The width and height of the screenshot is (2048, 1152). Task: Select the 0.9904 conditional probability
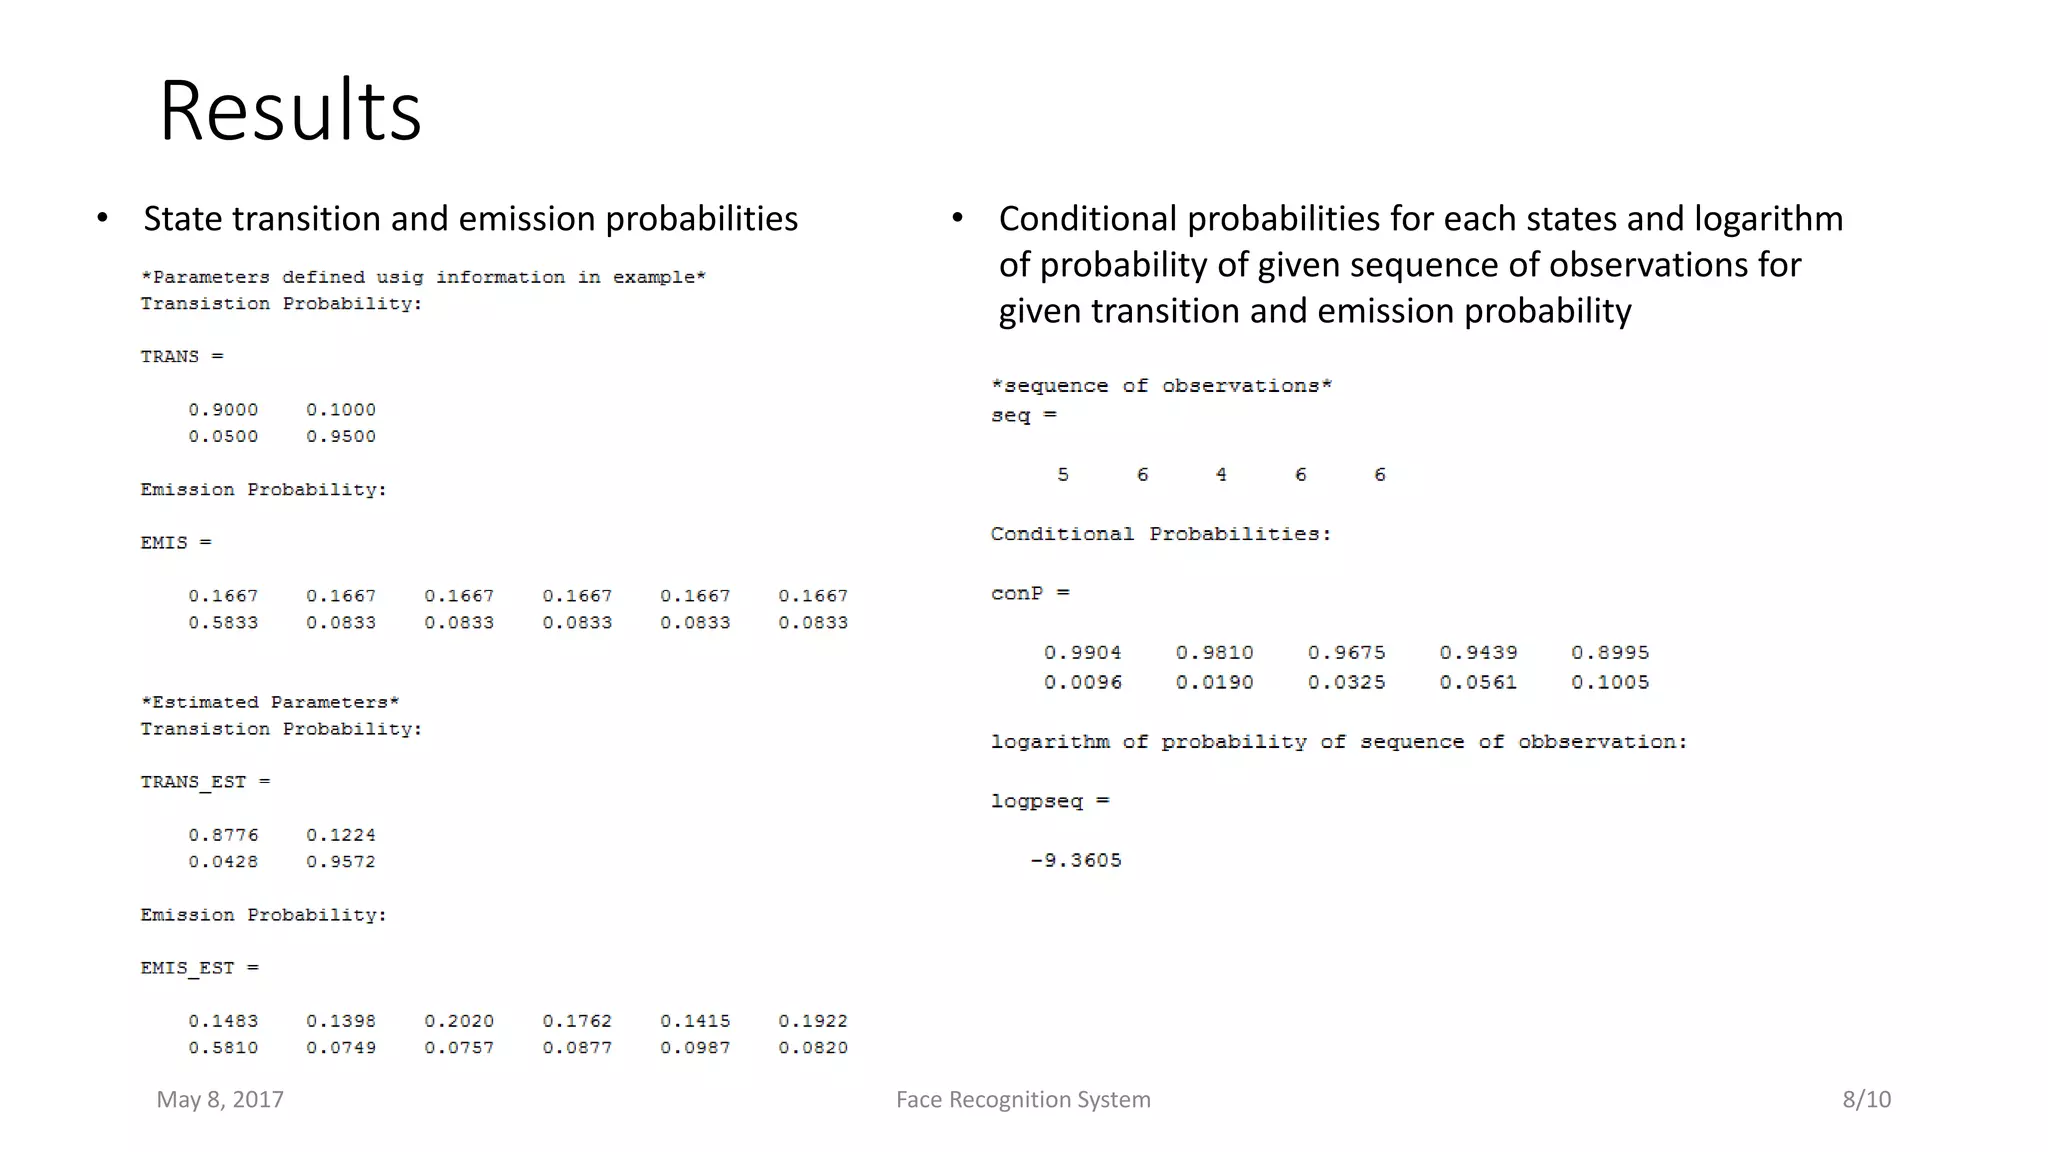pos(1082,652)
